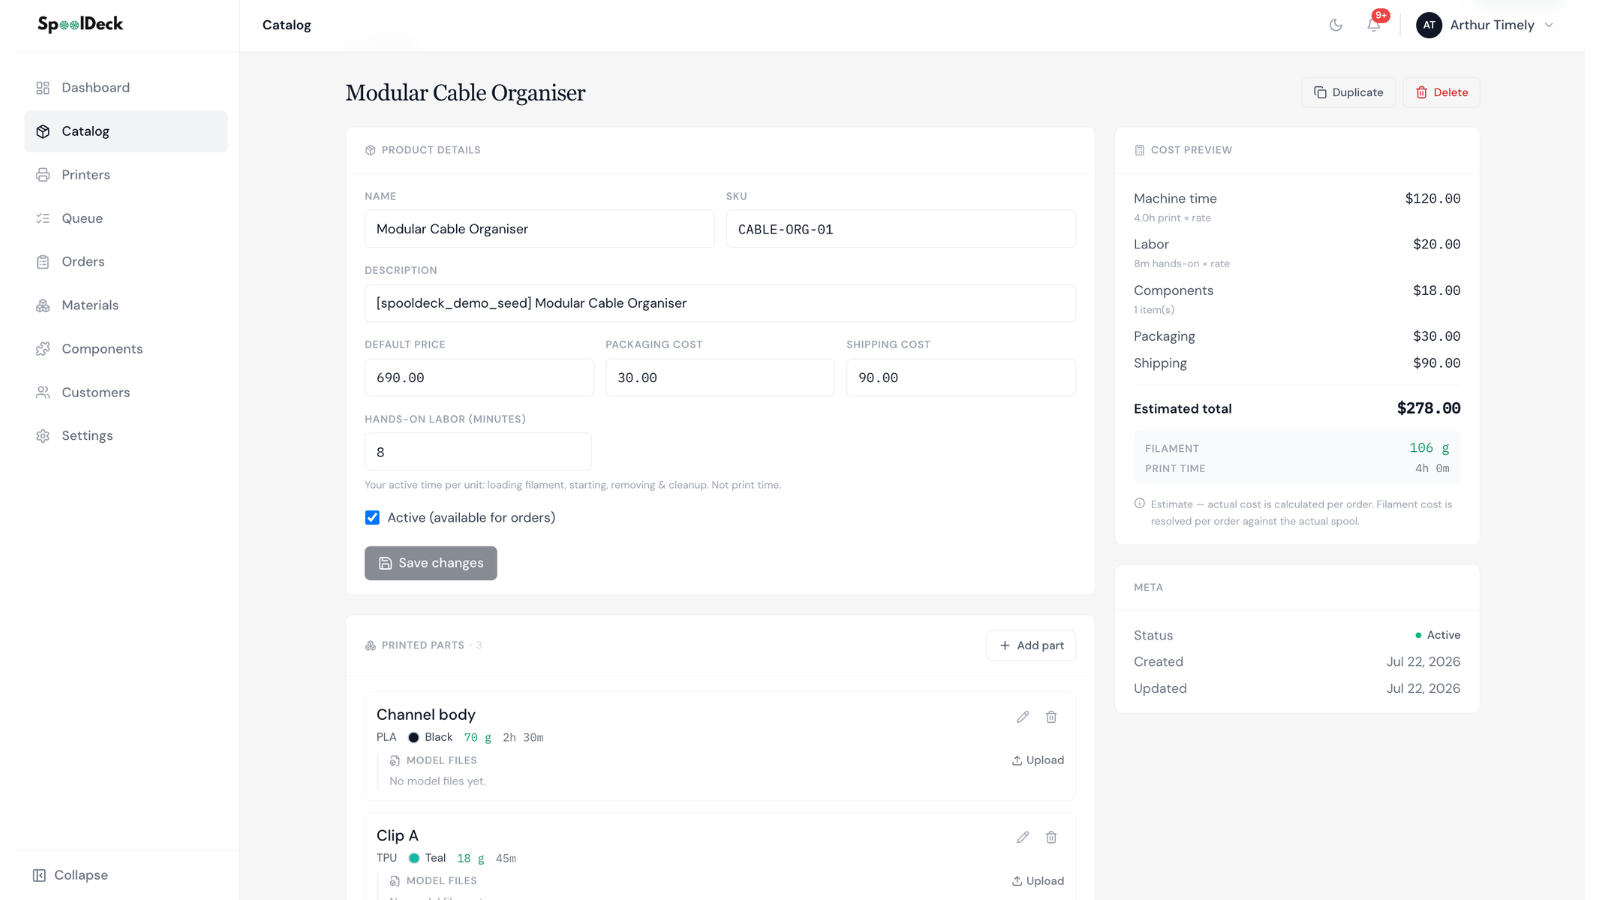Delete the Clip A part trash icon
The image size is (1600, 900).
(x=1051, y=837)
